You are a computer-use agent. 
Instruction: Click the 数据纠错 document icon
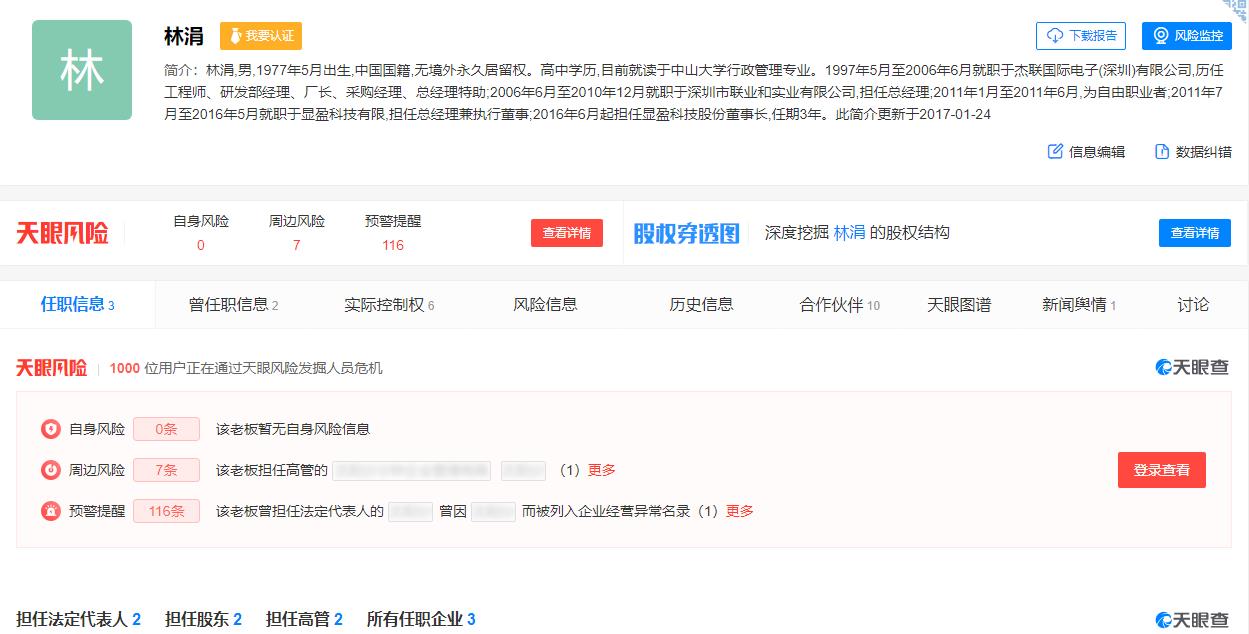tap(1162, 151)
